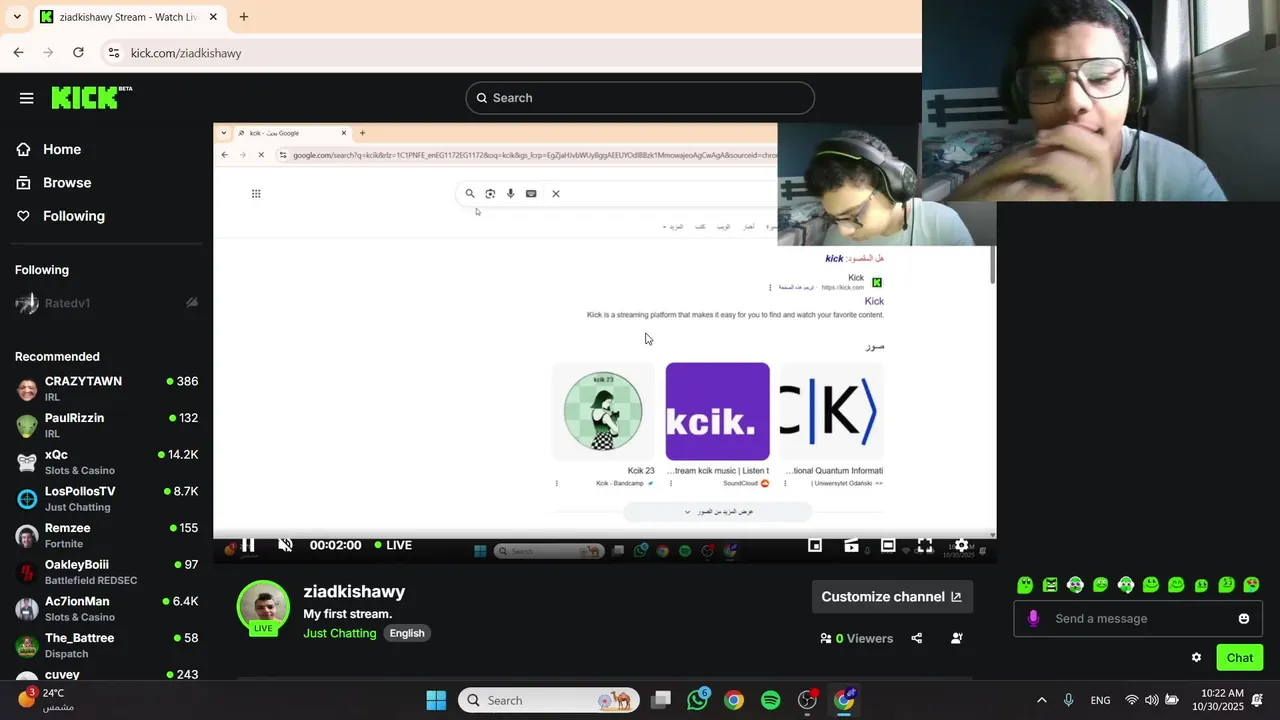
Task: Focus the Send a message field
Action: point(1137,618)
